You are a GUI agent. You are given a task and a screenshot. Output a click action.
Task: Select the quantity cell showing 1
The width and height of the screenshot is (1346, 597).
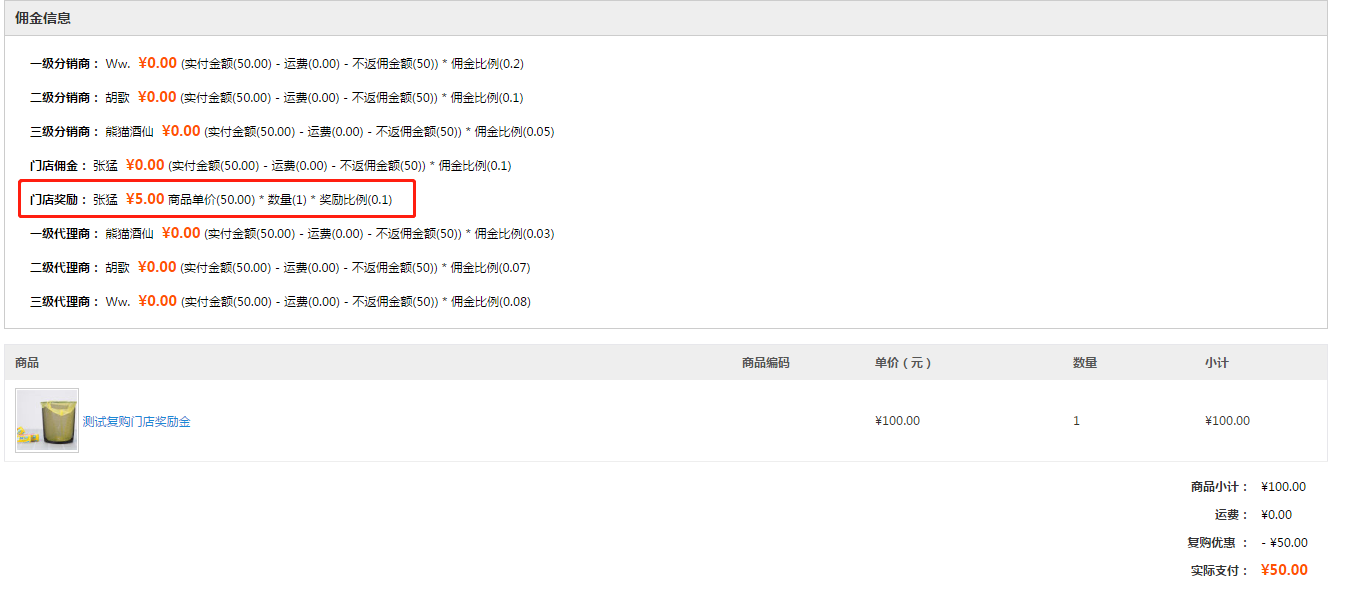(x=1077, y=421)
